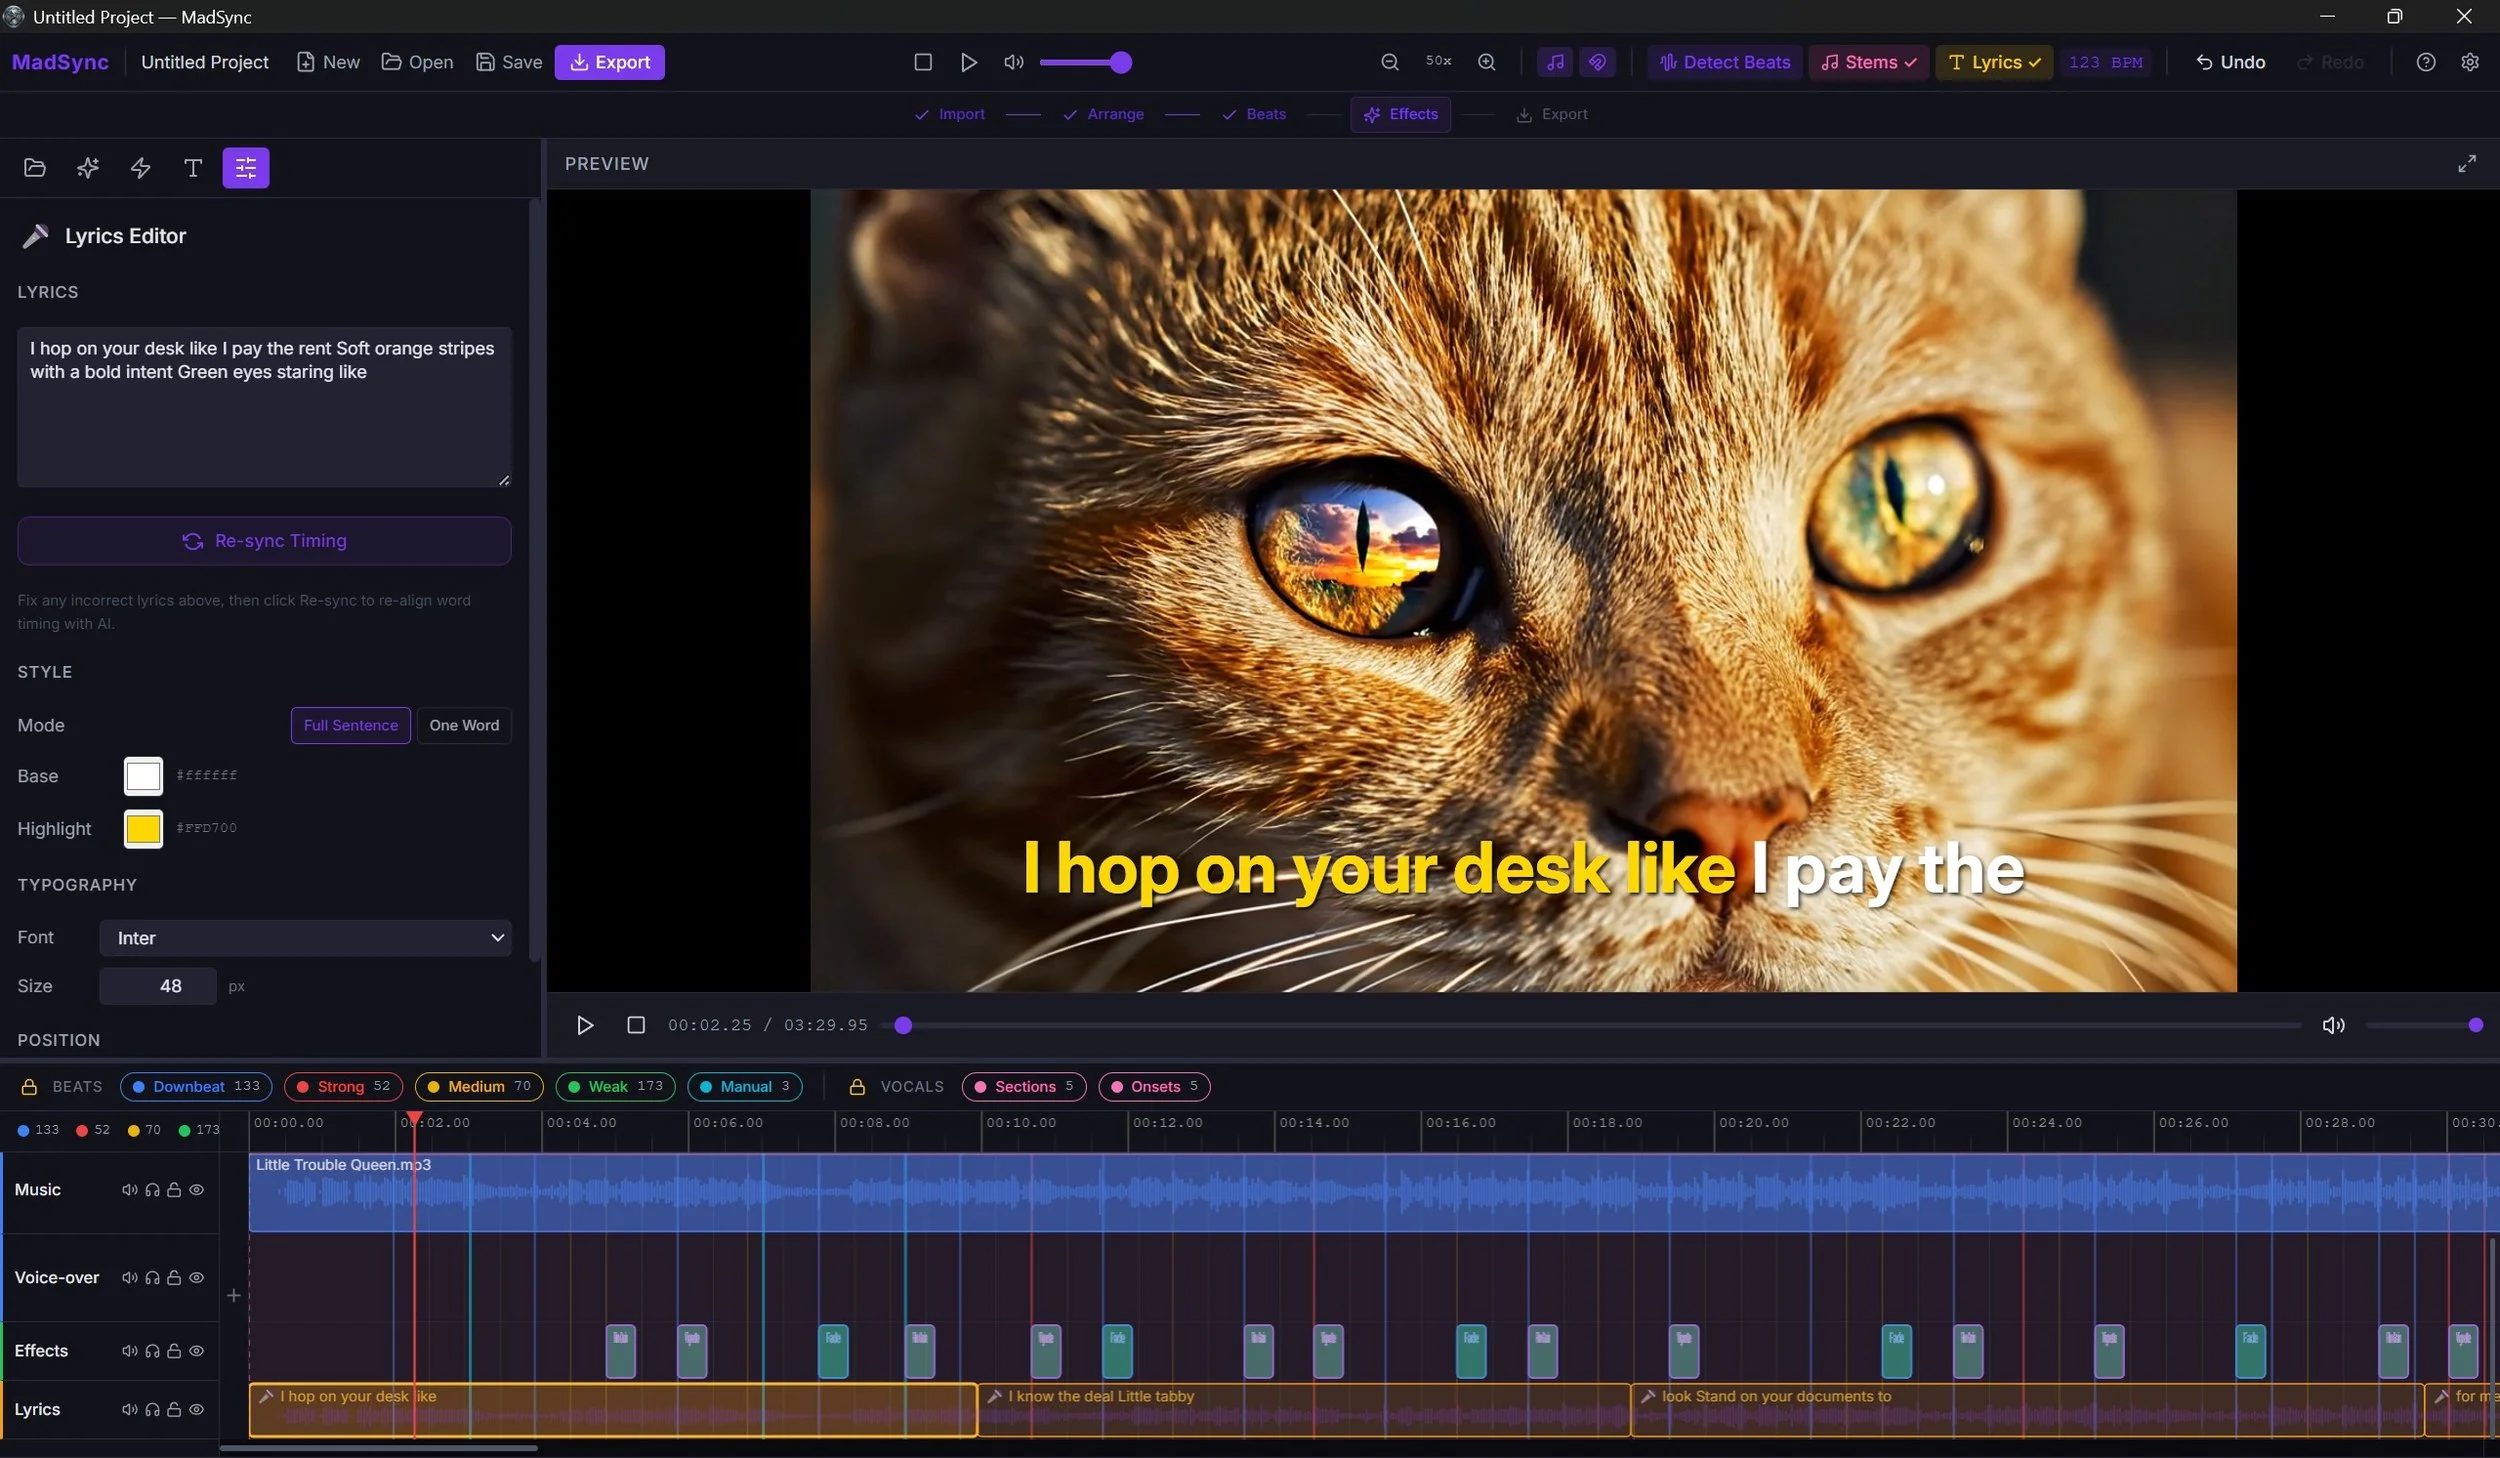Open application settings via the gear icon
This screenshot has height=1458, width=2500.
pos(2469,61)
